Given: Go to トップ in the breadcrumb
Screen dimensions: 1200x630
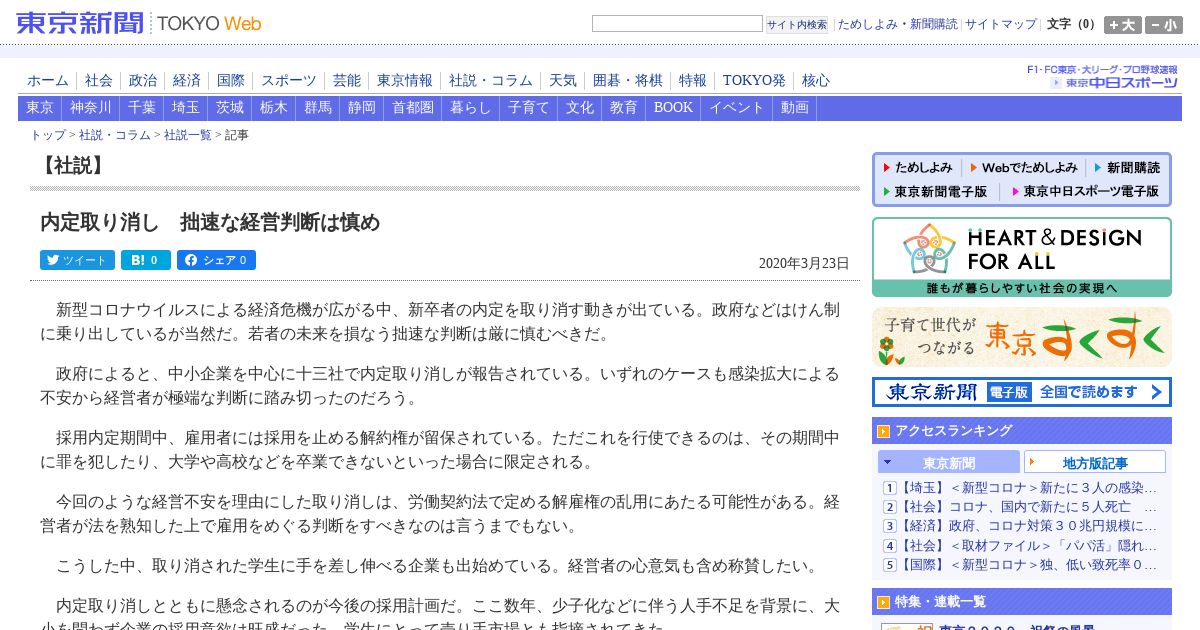Looking at the screenshot, I should point(48,135).
